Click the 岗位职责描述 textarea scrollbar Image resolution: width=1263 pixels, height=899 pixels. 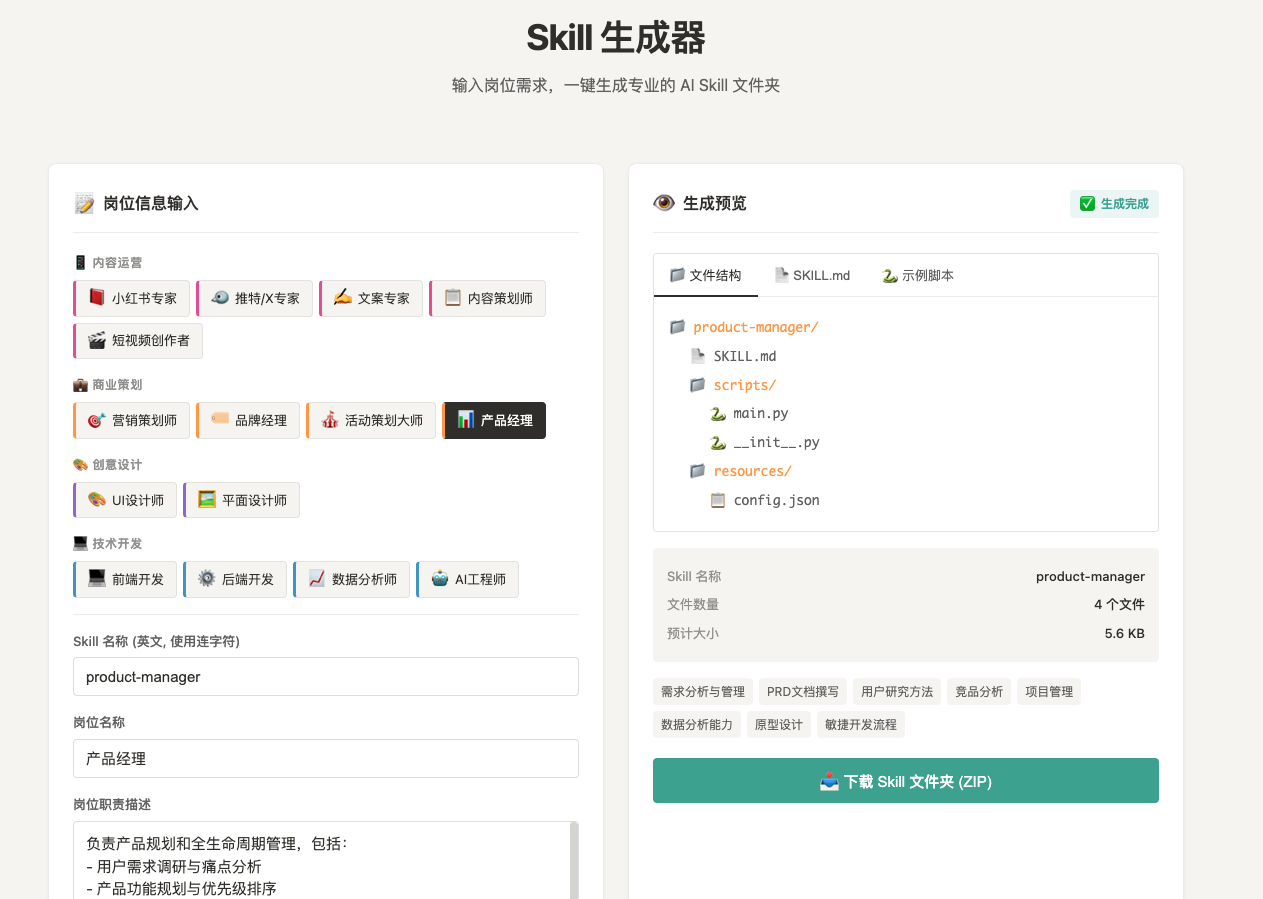574,860
